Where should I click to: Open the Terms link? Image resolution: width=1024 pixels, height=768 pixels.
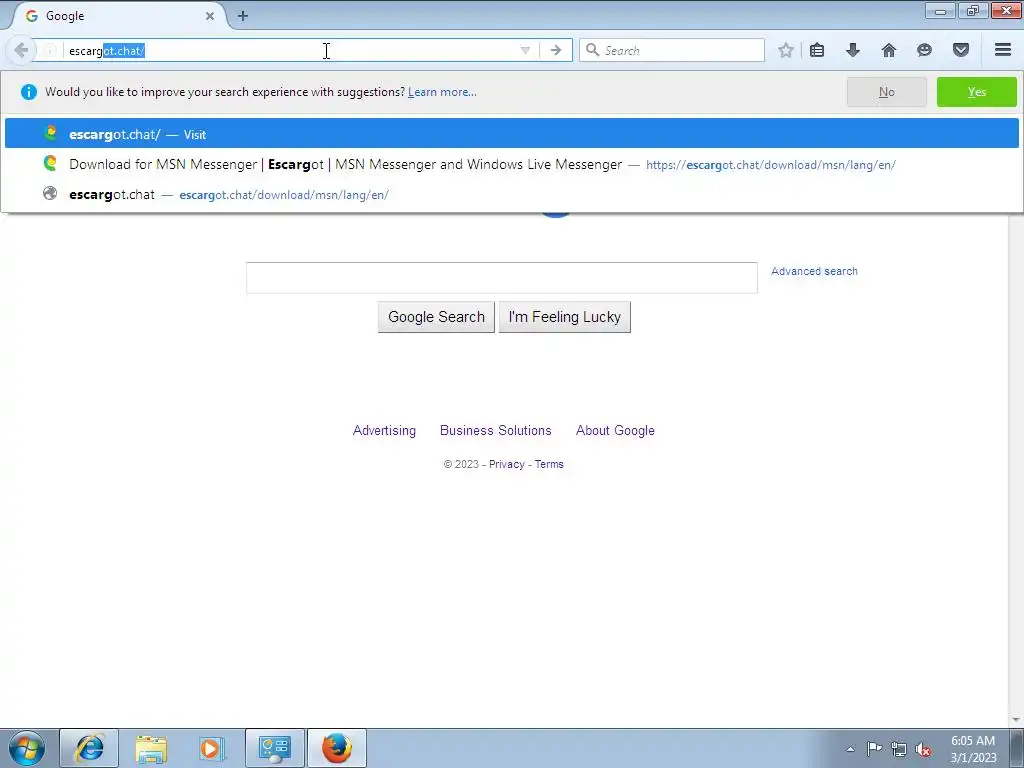pos(549,464)
